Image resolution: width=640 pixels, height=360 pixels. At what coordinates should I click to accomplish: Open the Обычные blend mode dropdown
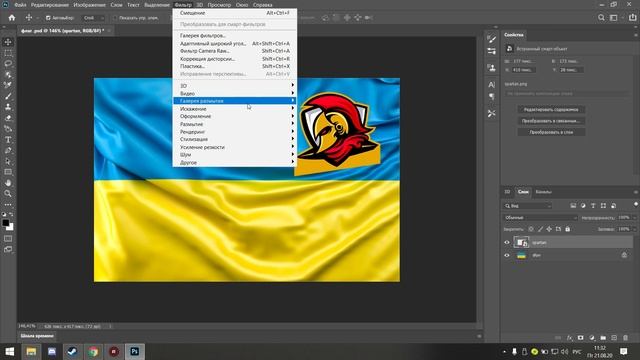pyautogui.click(x=540, y=218)
